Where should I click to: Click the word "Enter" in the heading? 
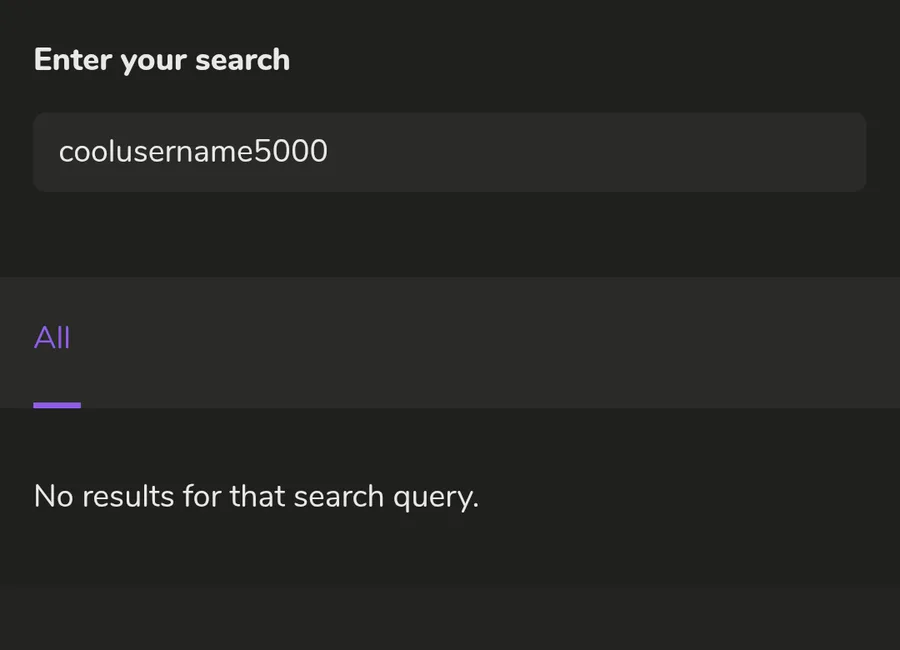[72, 60]
